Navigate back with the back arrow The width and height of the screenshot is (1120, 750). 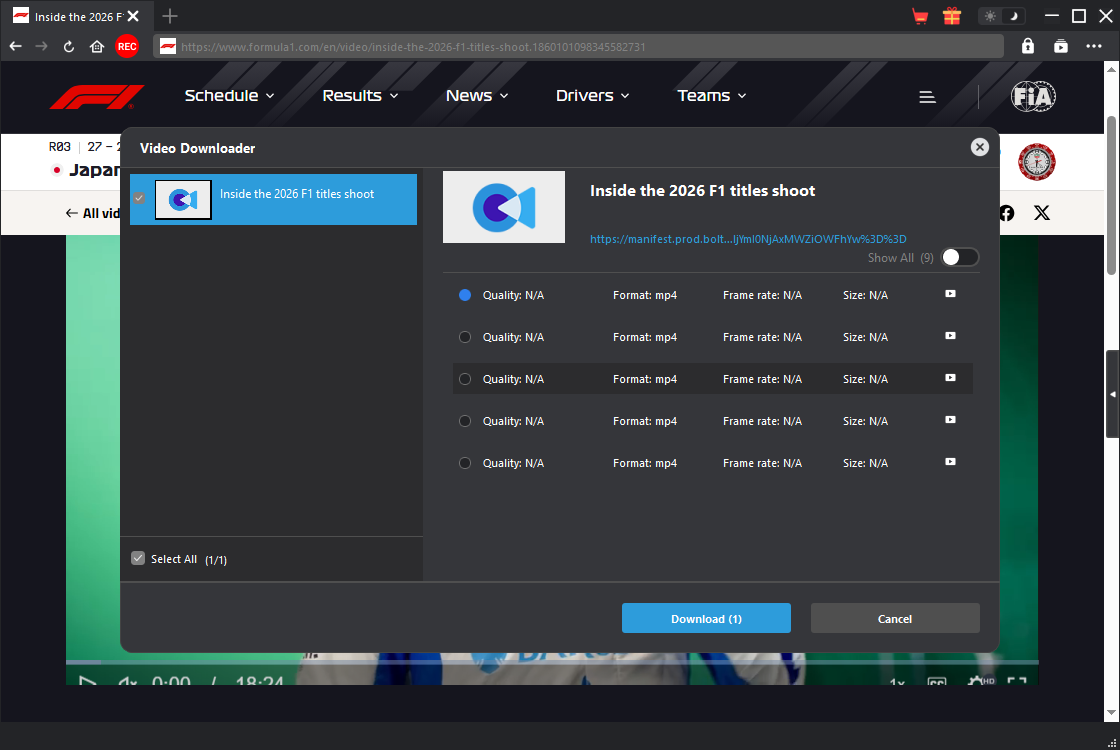coord(16,46)
